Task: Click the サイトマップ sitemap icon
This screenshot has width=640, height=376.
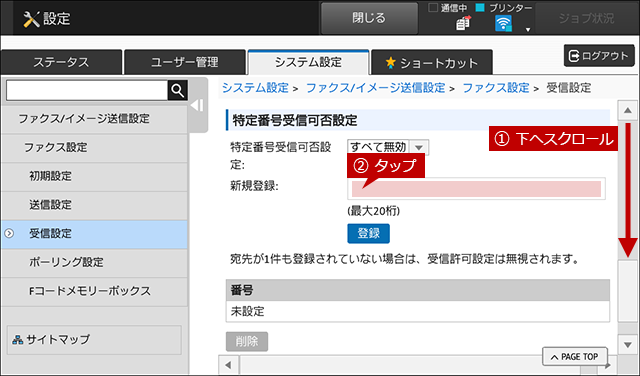Action: pos(18,340)
